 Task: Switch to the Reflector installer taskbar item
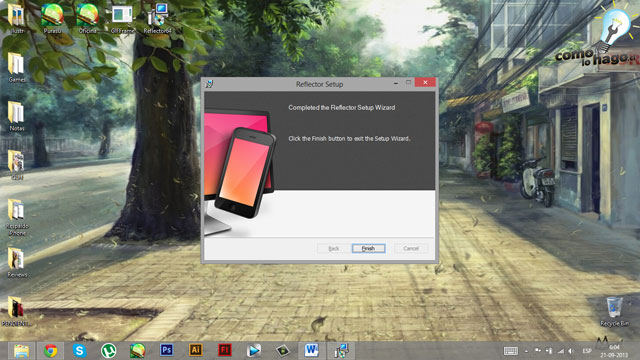click(341, 351)
